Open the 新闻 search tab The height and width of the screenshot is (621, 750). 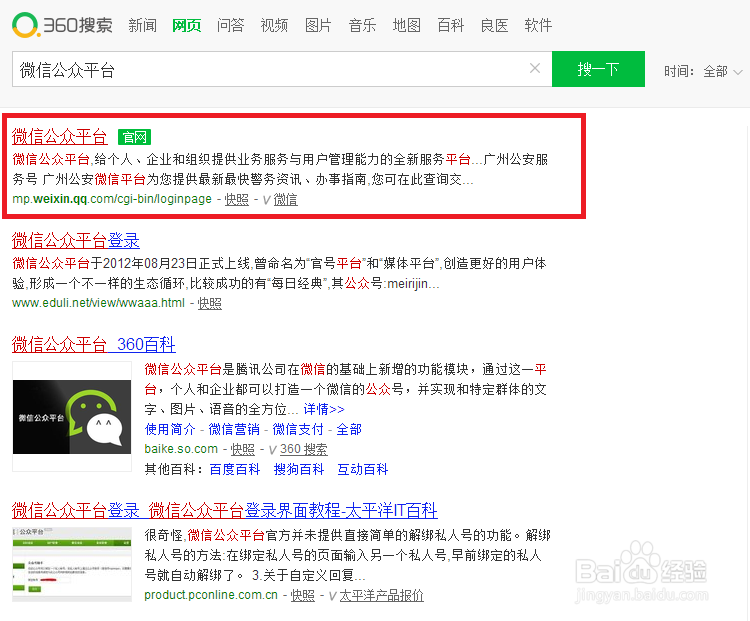(143, 25)
